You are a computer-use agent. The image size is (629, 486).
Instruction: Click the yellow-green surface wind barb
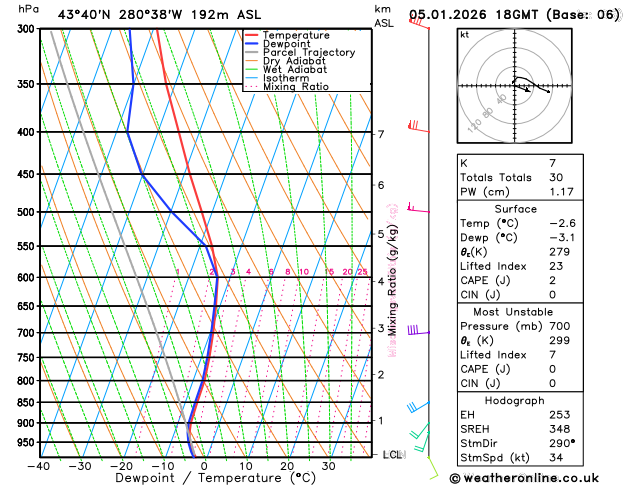click(433, 468)
